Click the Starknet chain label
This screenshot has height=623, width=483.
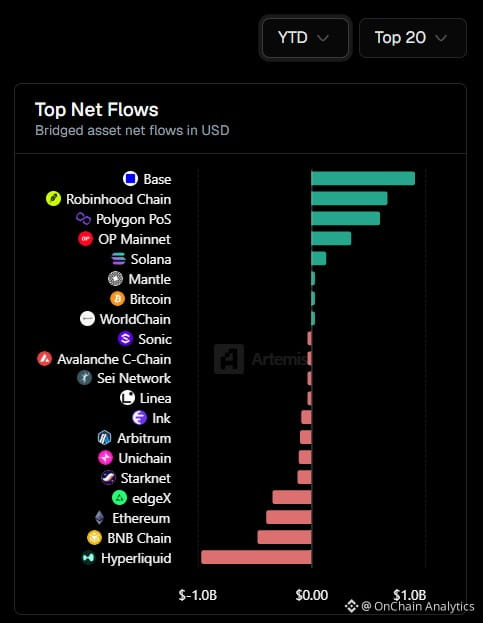coord(146,478)
